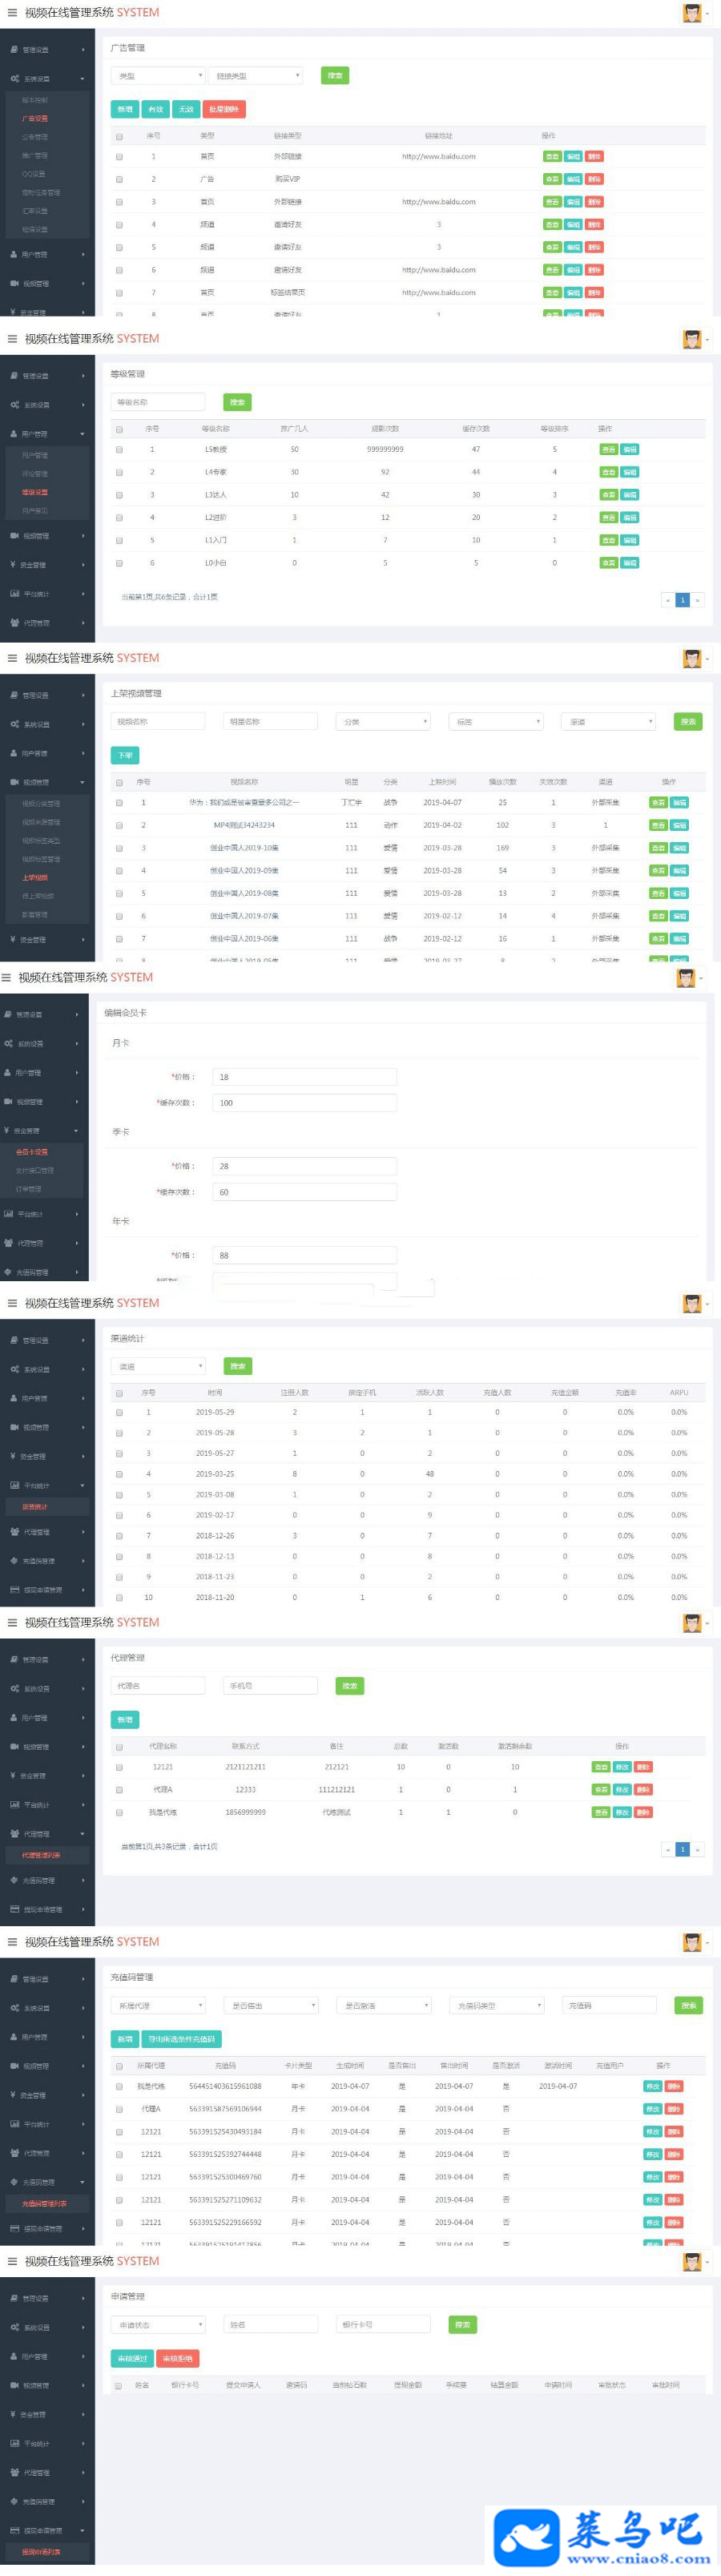Image resolution: width=721 pixels, height=2576 pixels.
Task: Select 代理管理列表 submenu item in sidebar
Action: tap(41, 1855)
